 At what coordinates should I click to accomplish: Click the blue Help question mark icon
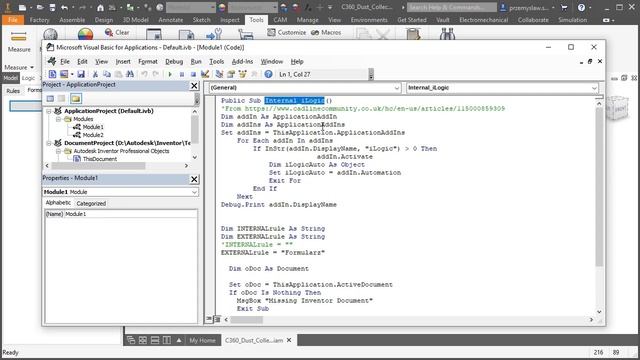pyautogui.click(x=268, y=74)
